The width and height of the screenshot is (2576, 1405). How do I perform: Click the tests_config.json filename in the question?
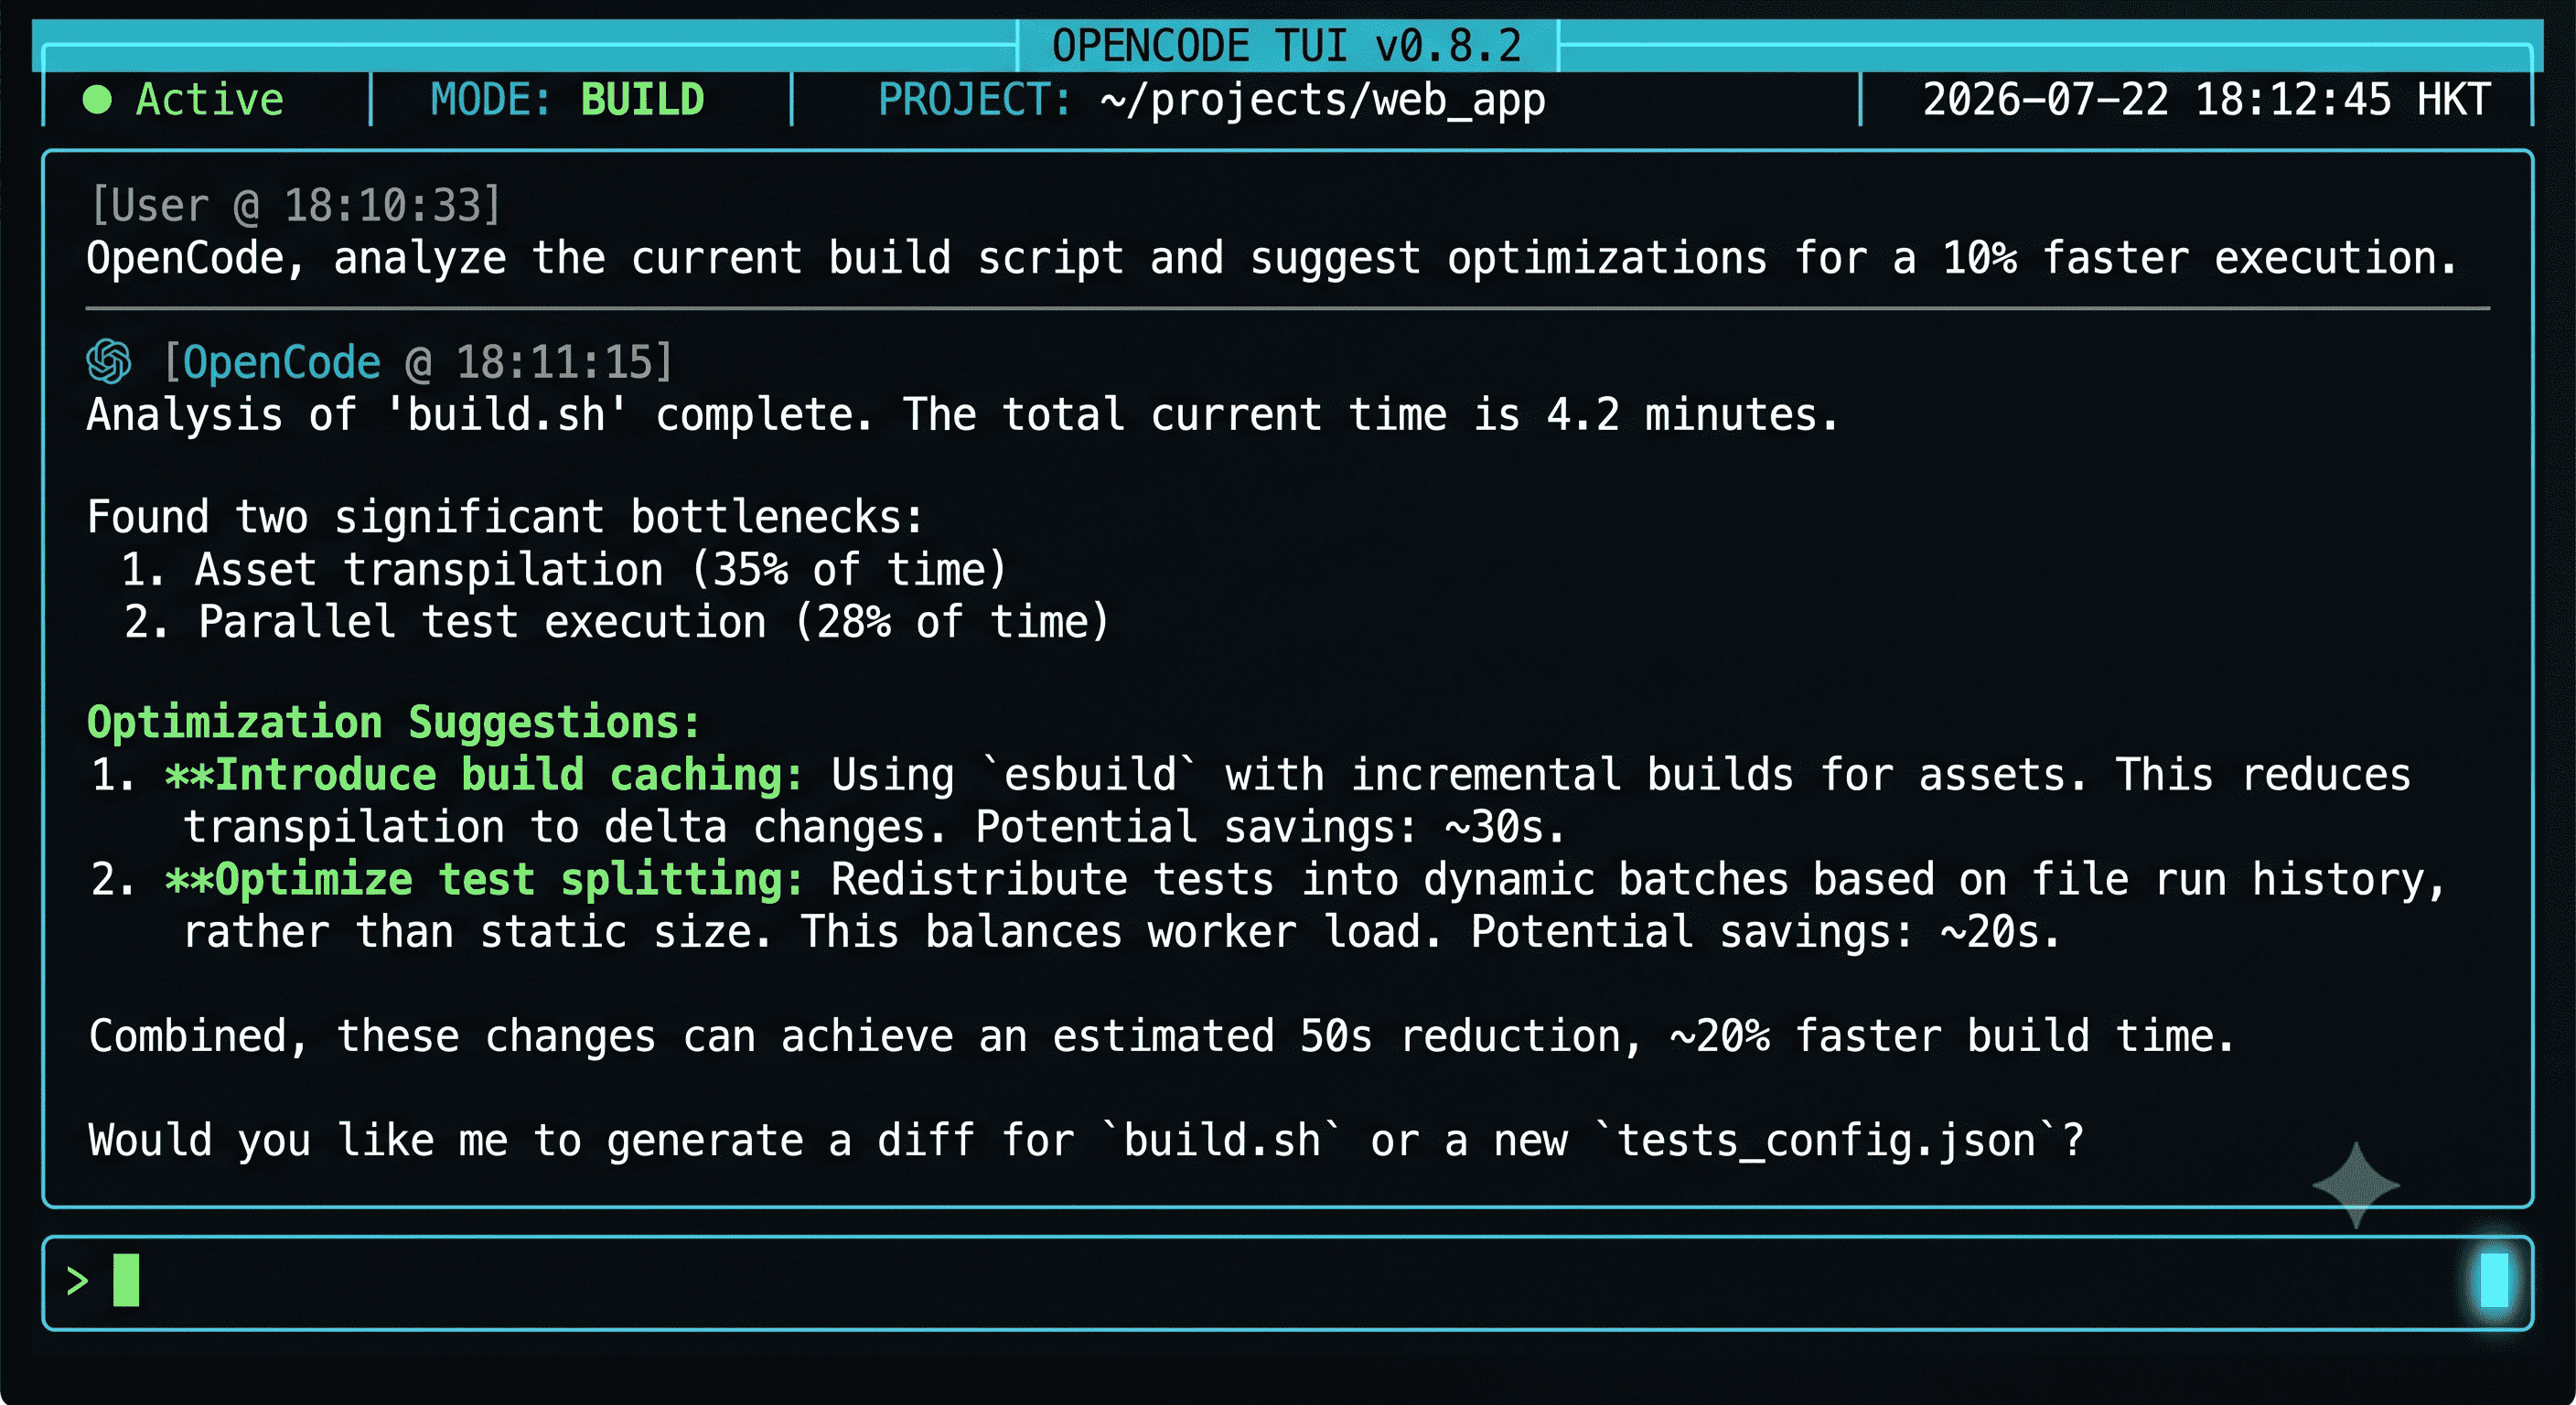1826,1141
